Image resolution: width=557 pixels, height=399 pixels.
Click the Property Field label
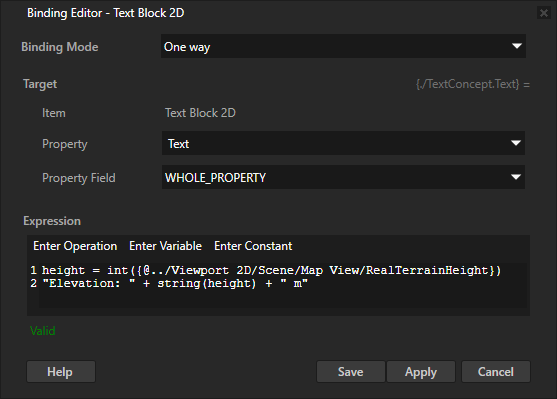[79, 178]
